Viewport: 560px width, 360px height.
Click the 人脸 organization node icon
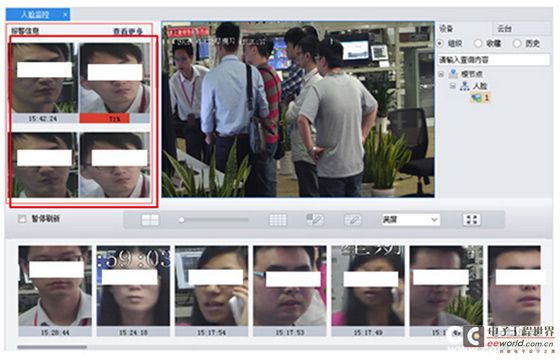(464, 86)
